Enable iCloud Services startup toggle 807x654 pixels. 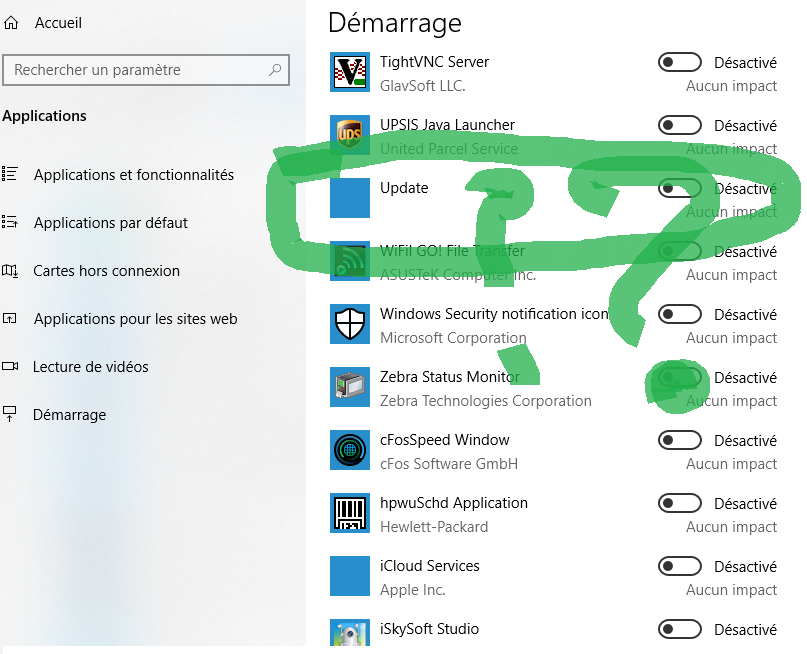(679, 566)
